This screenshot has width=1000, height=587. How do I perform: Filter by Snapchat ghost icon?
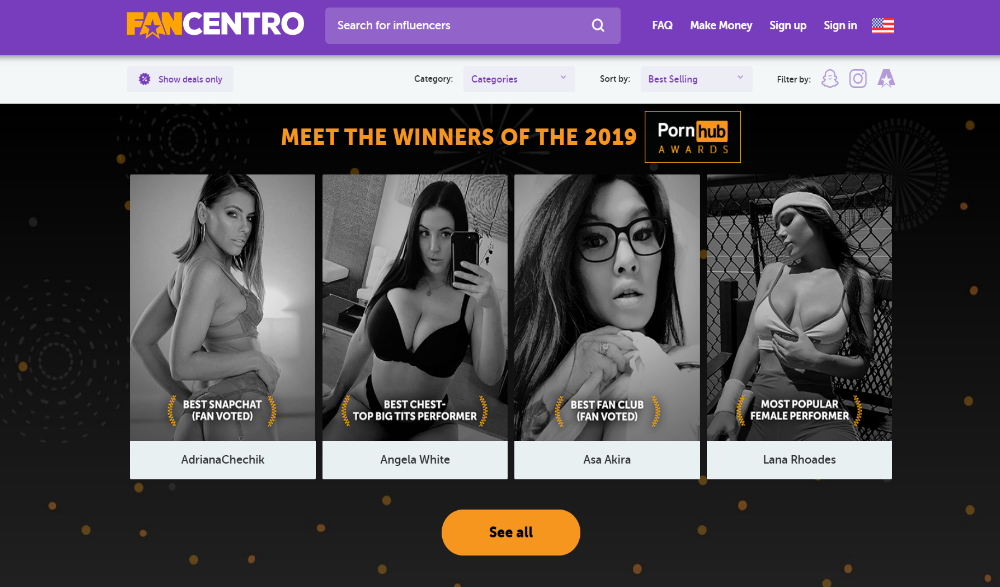pyautogui.click(x=830, y=78)
